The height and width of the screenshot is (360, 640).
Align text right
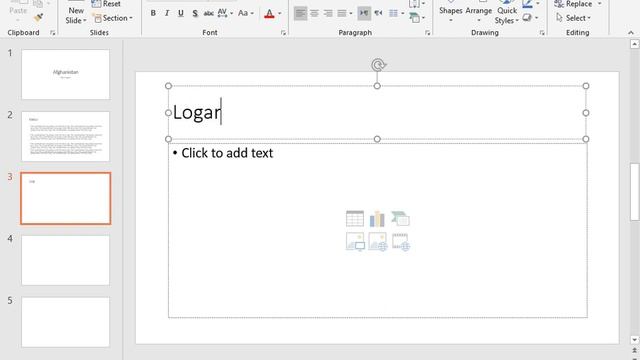[328, 13]
